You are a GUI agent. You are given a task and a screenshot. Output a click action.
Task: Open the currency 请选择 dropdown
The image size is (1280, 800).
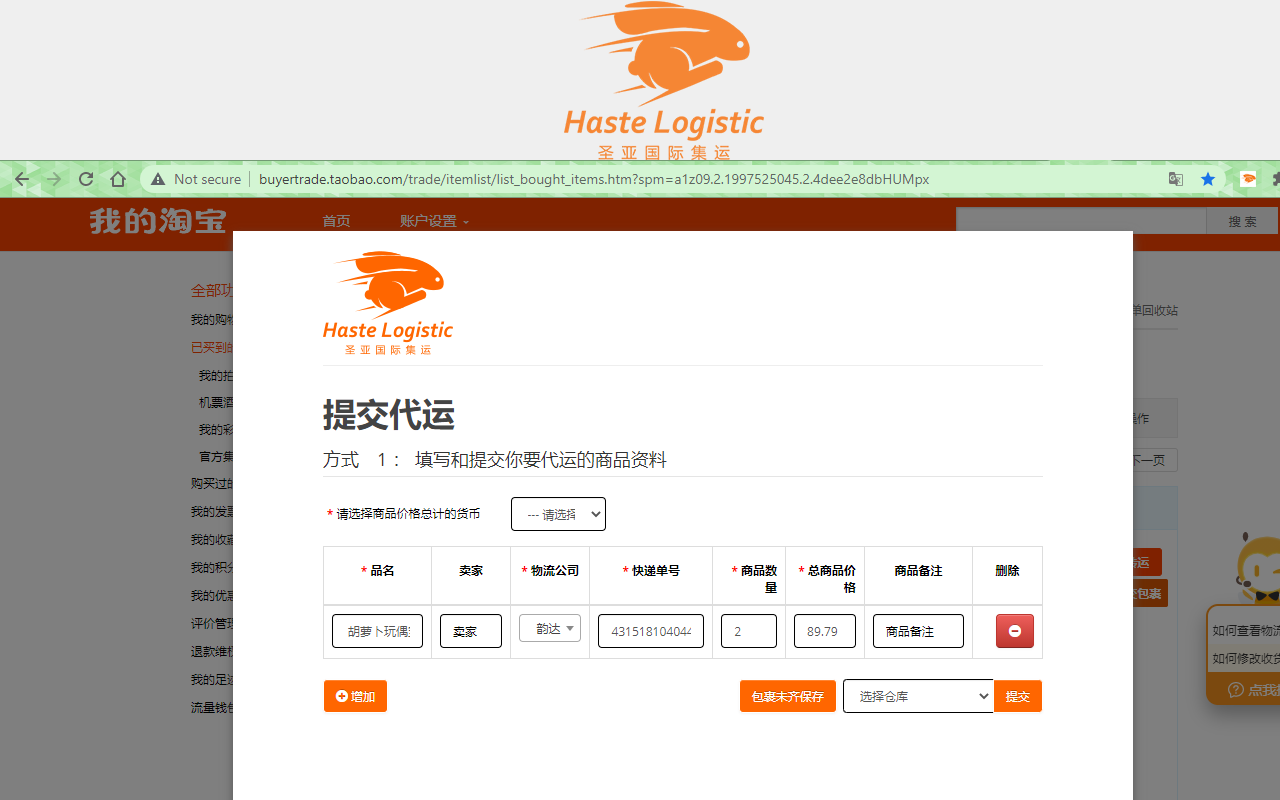558,514
